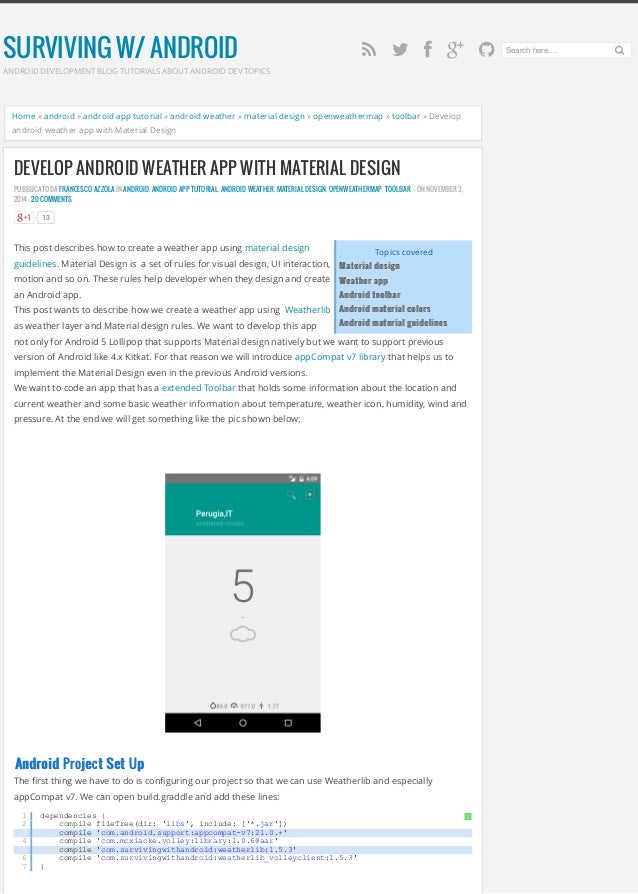Open the Google Plus icon in header
The height and width of the screenshot is (894, 638).
(x=455, y=50)
